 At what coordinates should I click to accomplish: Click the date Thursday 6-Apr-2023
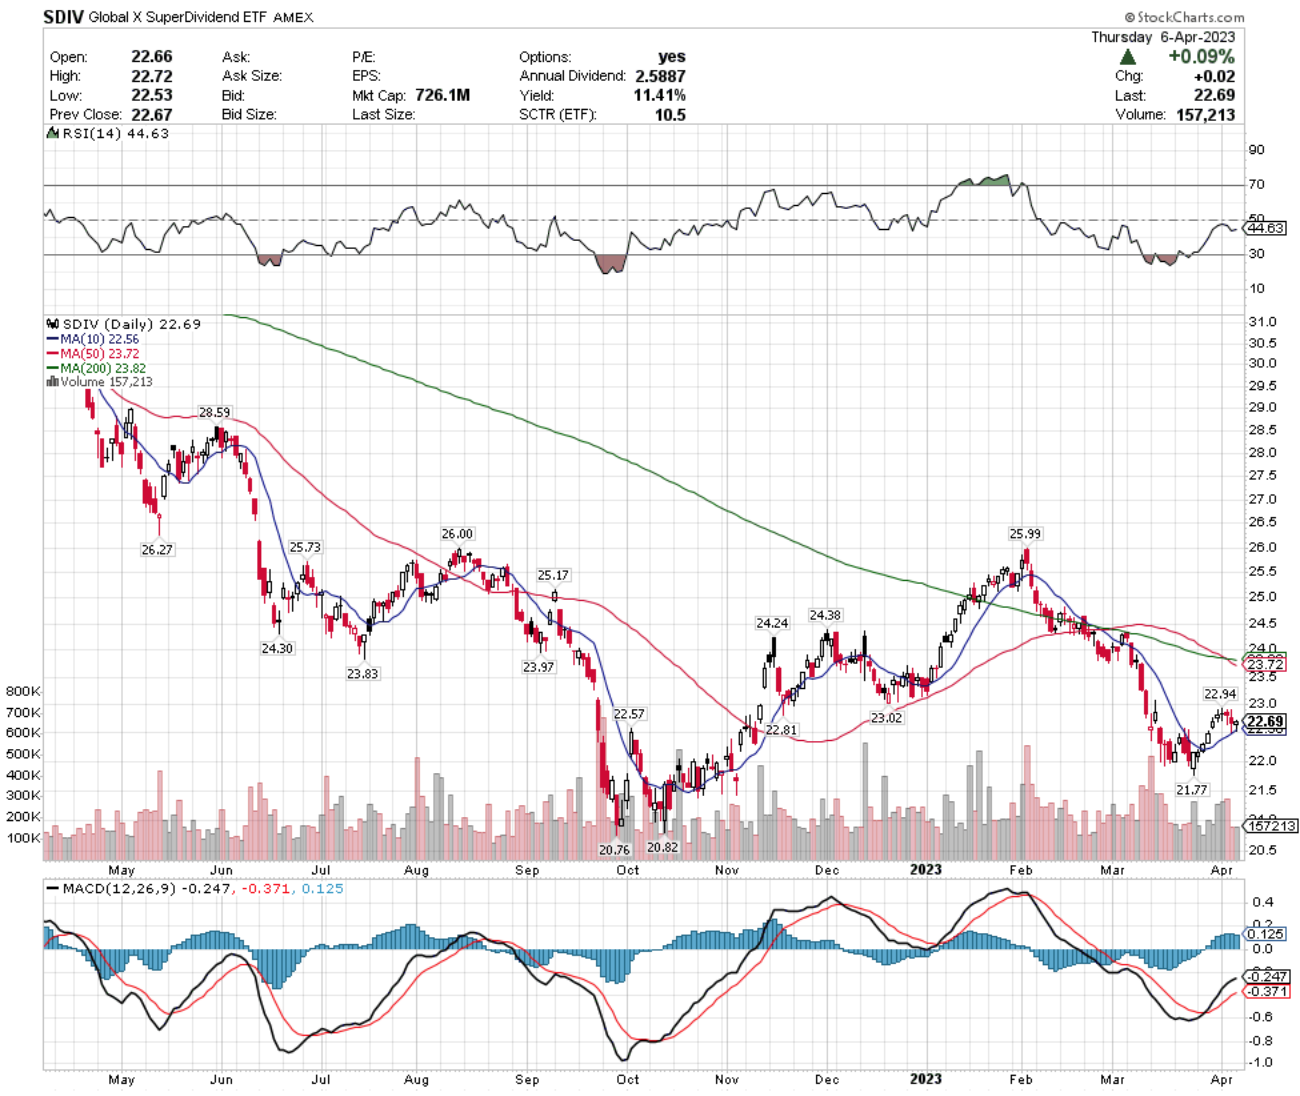(1163, 37)
